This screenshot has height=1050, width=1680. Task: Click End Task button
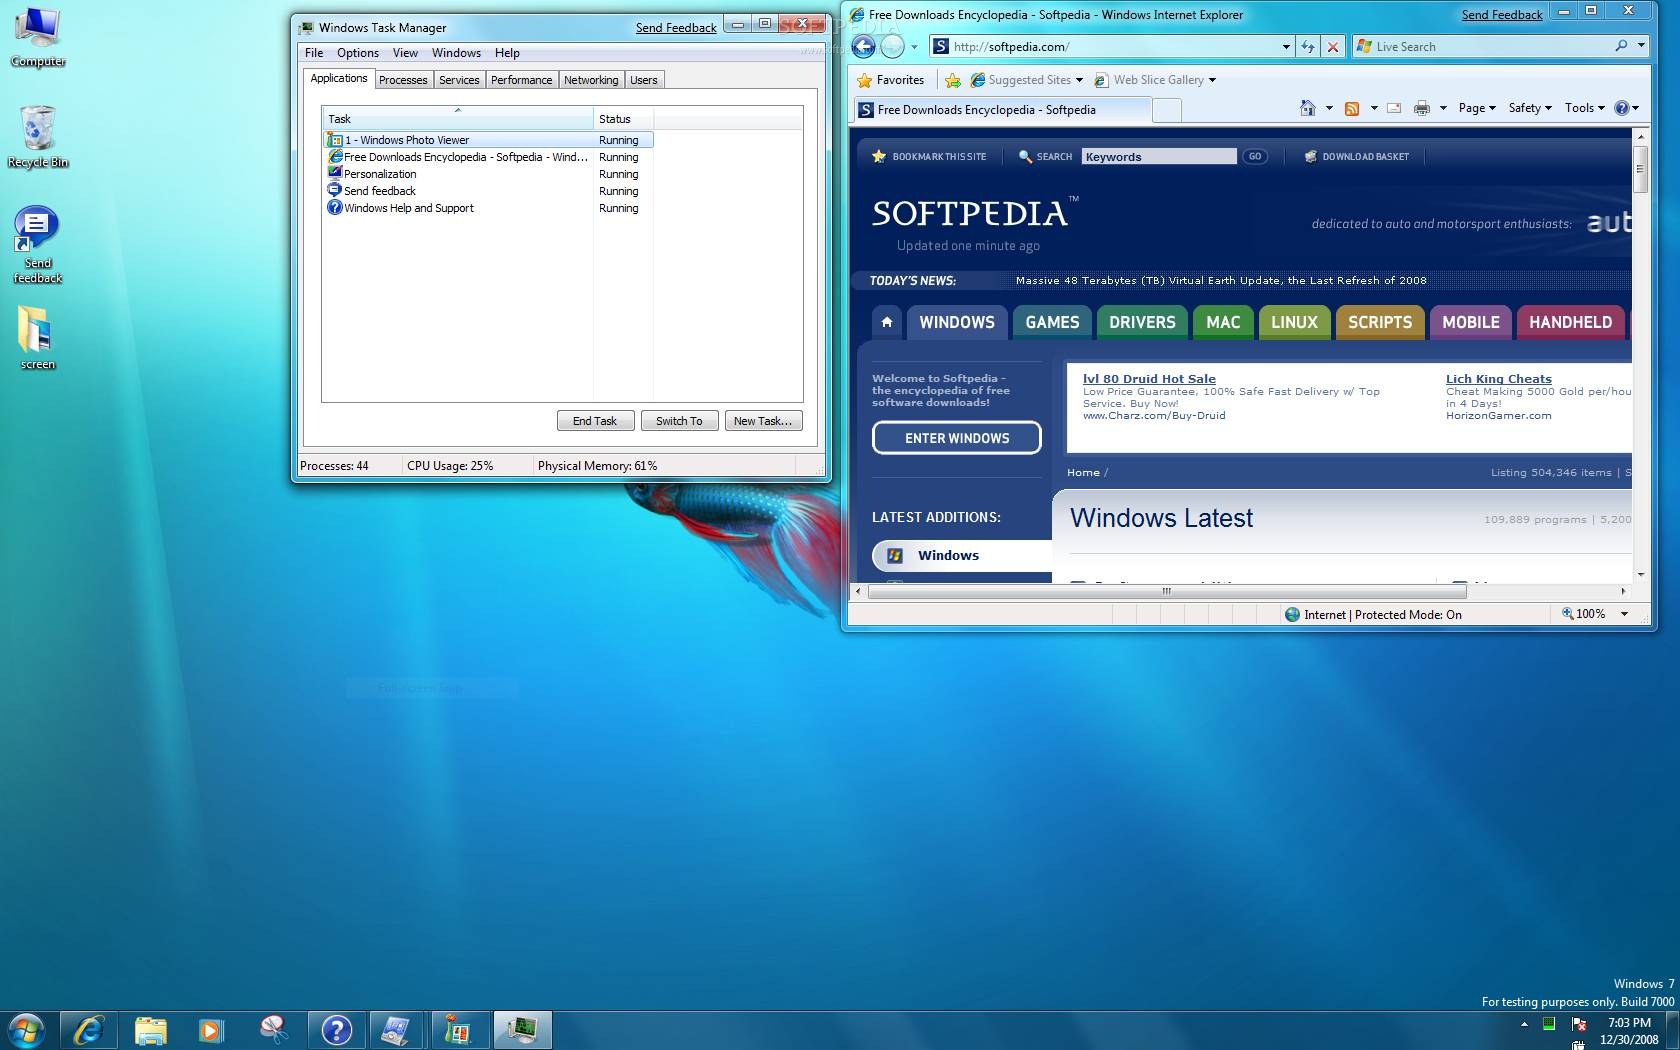point(595,421)
